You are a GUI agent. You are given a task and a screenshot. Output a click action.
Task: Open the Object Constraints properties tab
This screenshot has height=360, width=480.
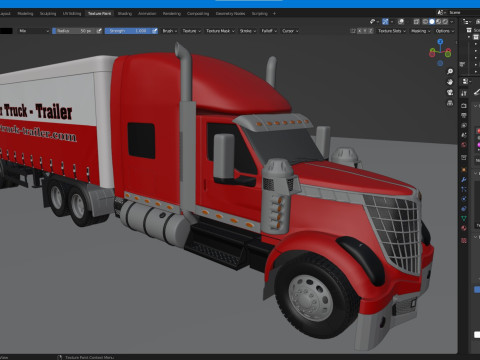click(x=464, y=209)
